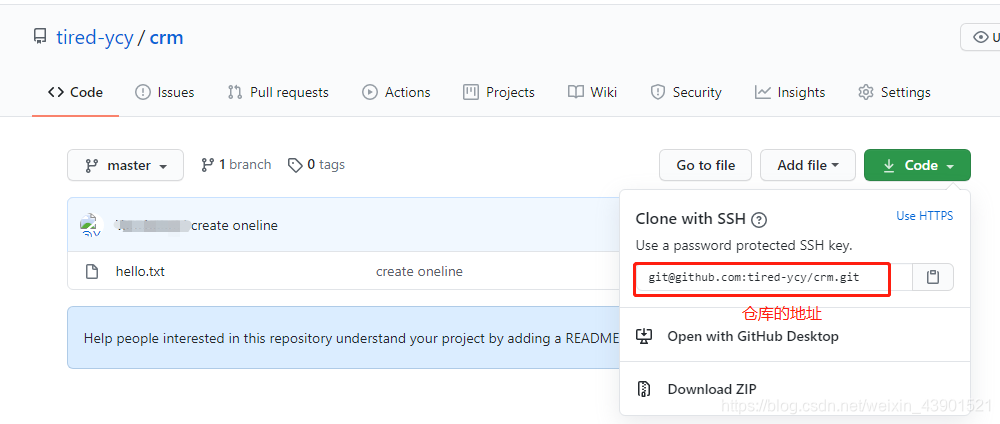
Task: Open repository Settings tab
Action: (x=894, y=92)
